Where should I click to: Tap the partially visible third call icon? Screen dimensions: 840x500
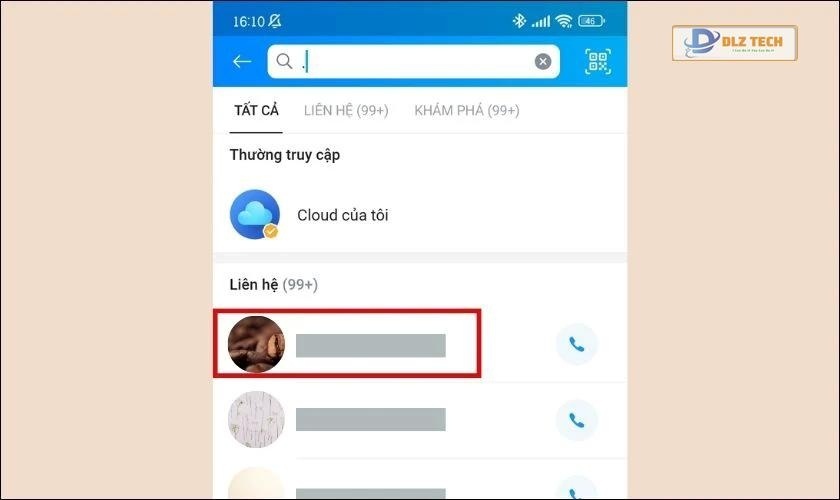click(x=576, y=489)
